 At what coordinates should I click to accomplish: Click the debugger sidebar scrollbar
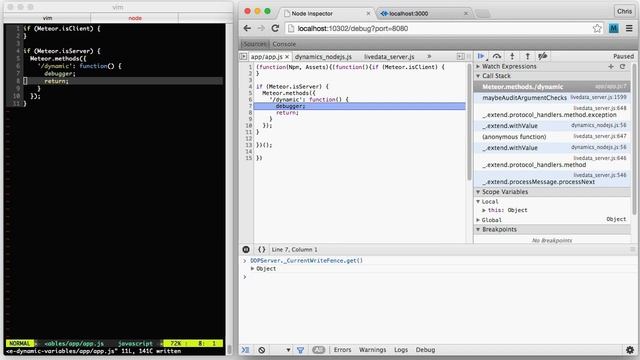tap(634, 139)
